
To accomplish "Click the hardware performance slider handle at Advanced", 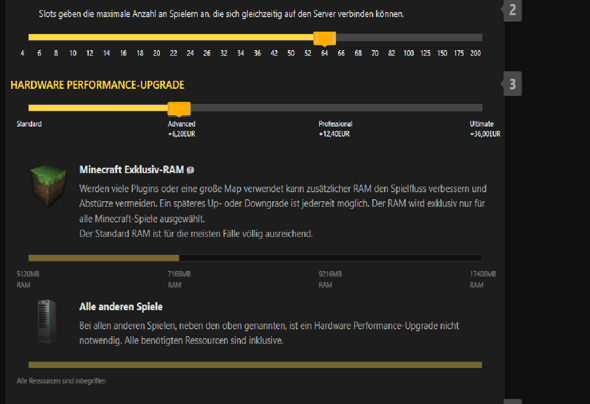I will (x=179, y=109).
